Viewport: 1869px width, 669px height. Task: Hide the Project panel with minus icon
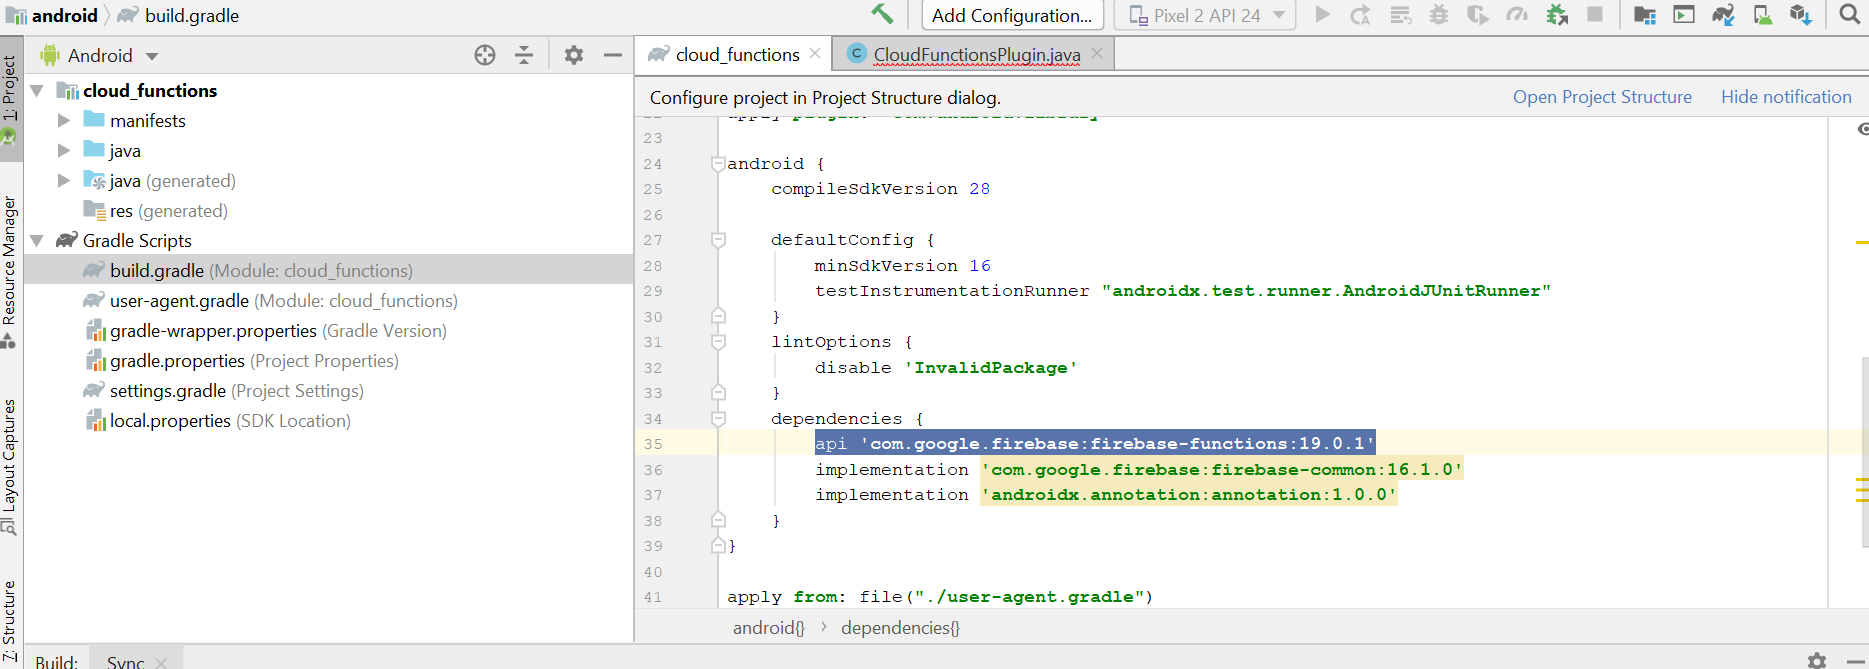(x=613, y=56)
